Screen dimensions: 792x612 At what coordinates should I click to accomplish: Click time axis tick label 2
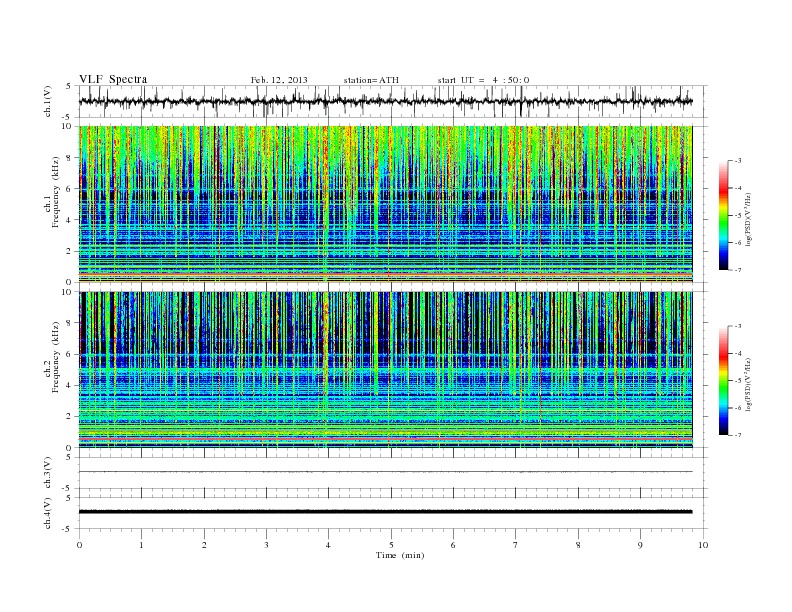pos(204,545)
